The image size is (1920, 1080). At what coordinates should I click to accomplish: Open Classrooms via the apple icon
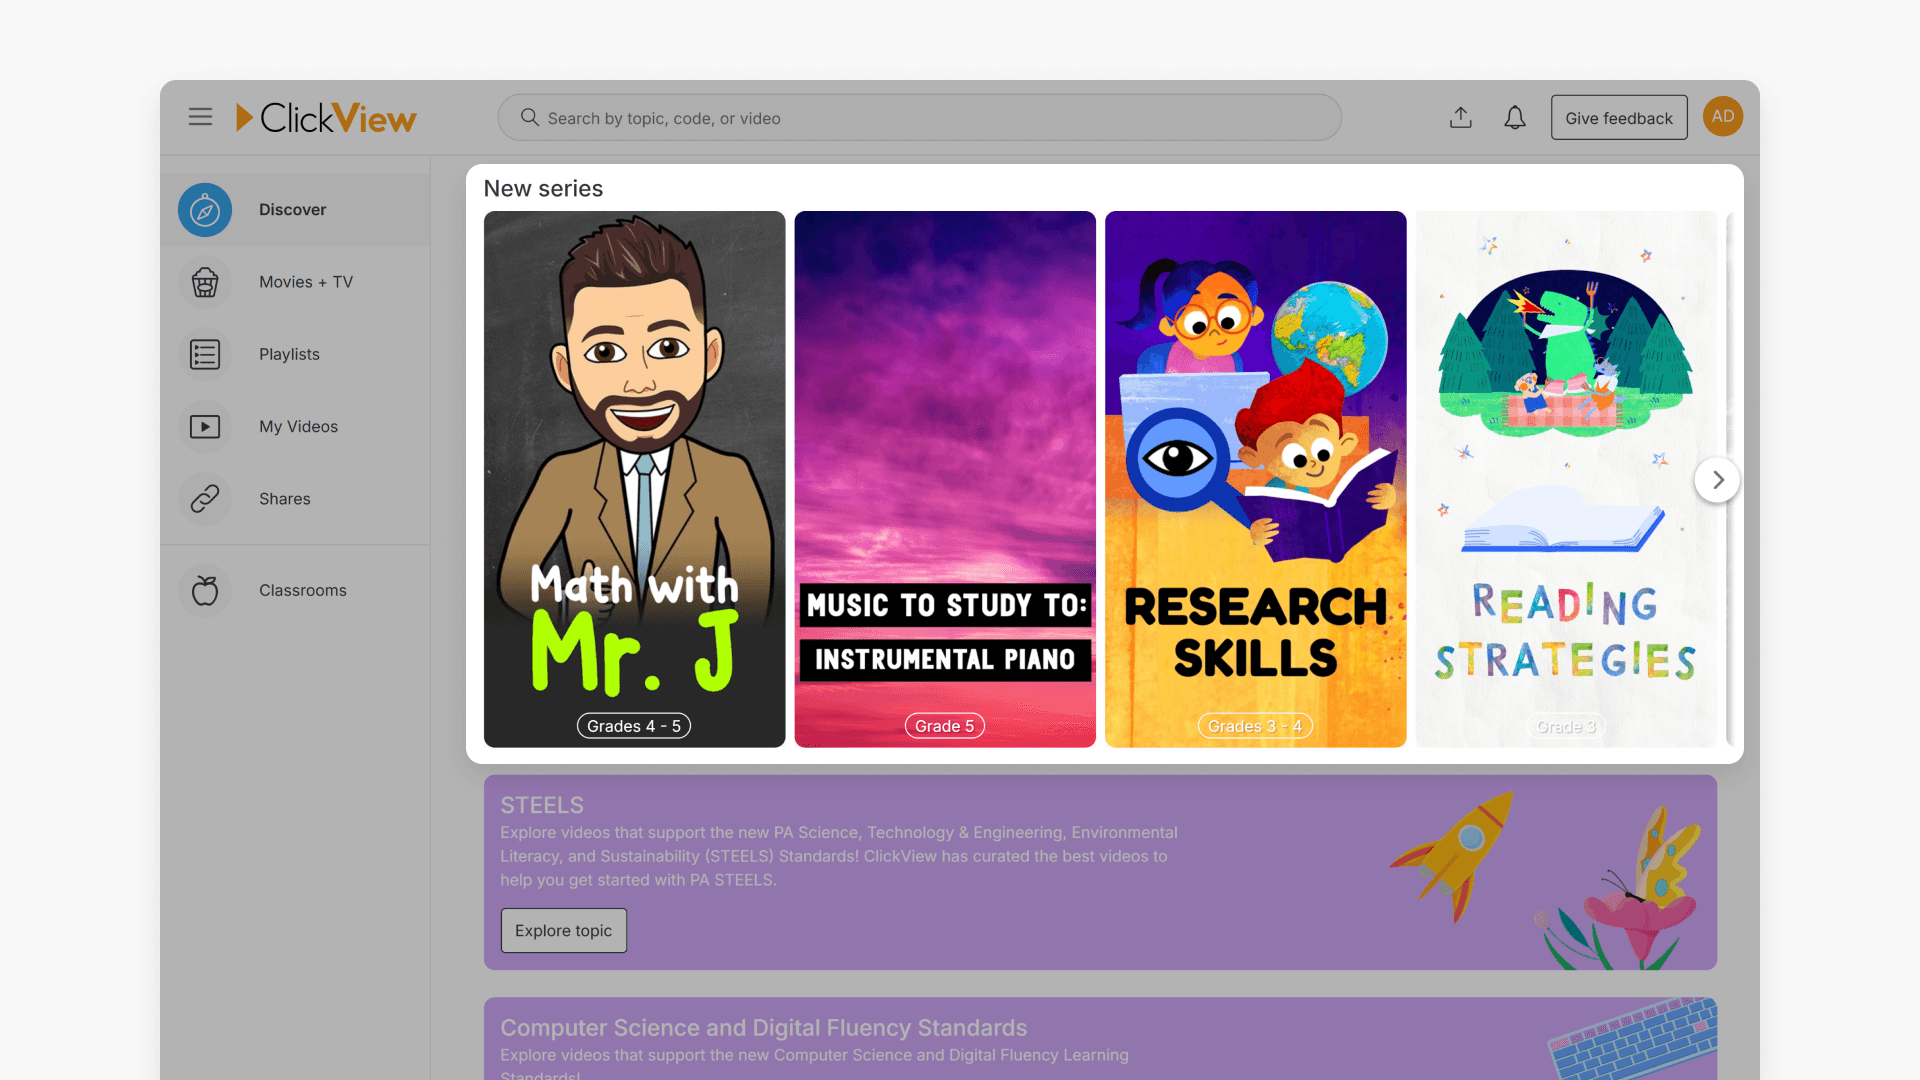[204, 590]
